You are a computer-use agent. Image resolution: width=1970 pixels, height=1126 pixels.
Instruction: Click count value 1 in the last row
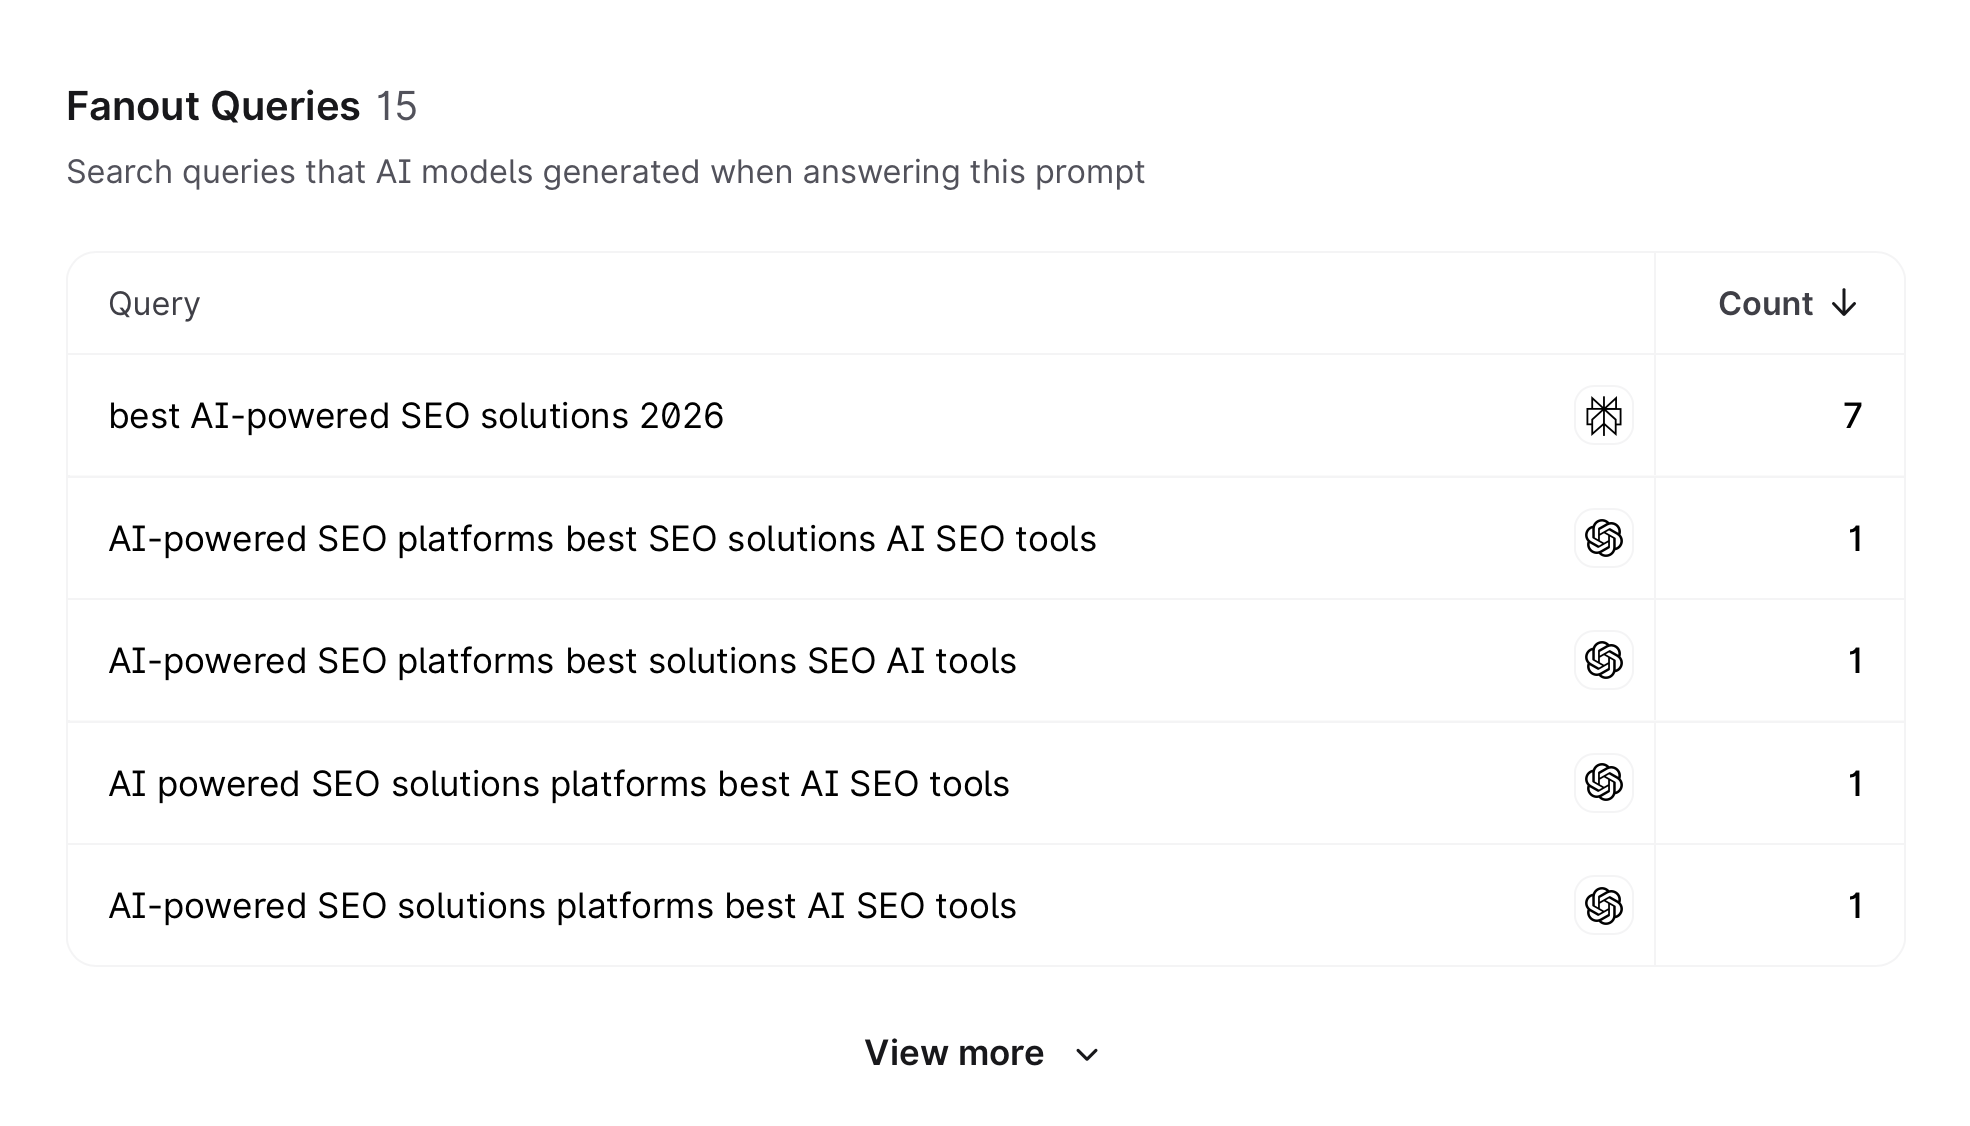[x=1855, y=906]
